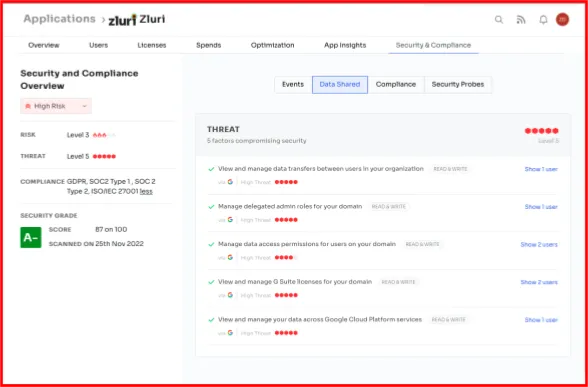The image size is (588, 387).
Task: Select the Data Shared sub-tab
Action: 340,85
